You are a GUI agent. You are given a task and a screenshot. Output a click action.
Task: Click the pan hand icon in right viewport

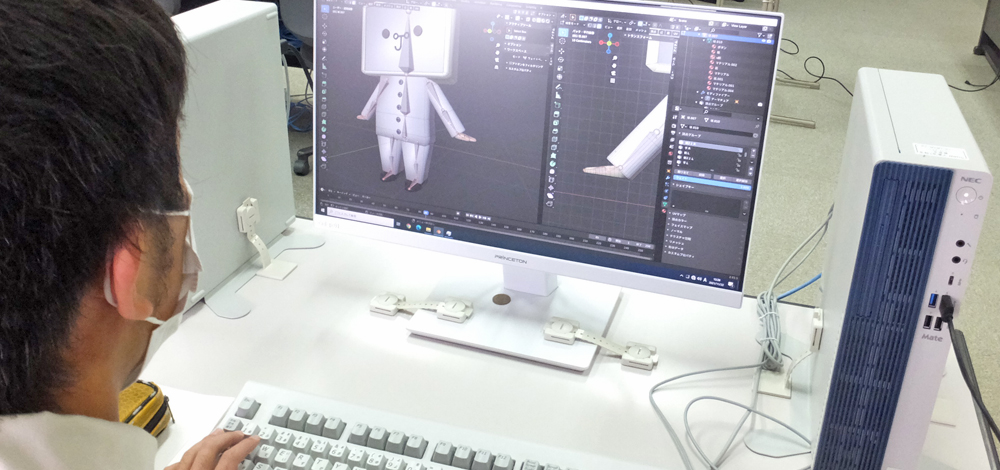[x=614, y=66]
